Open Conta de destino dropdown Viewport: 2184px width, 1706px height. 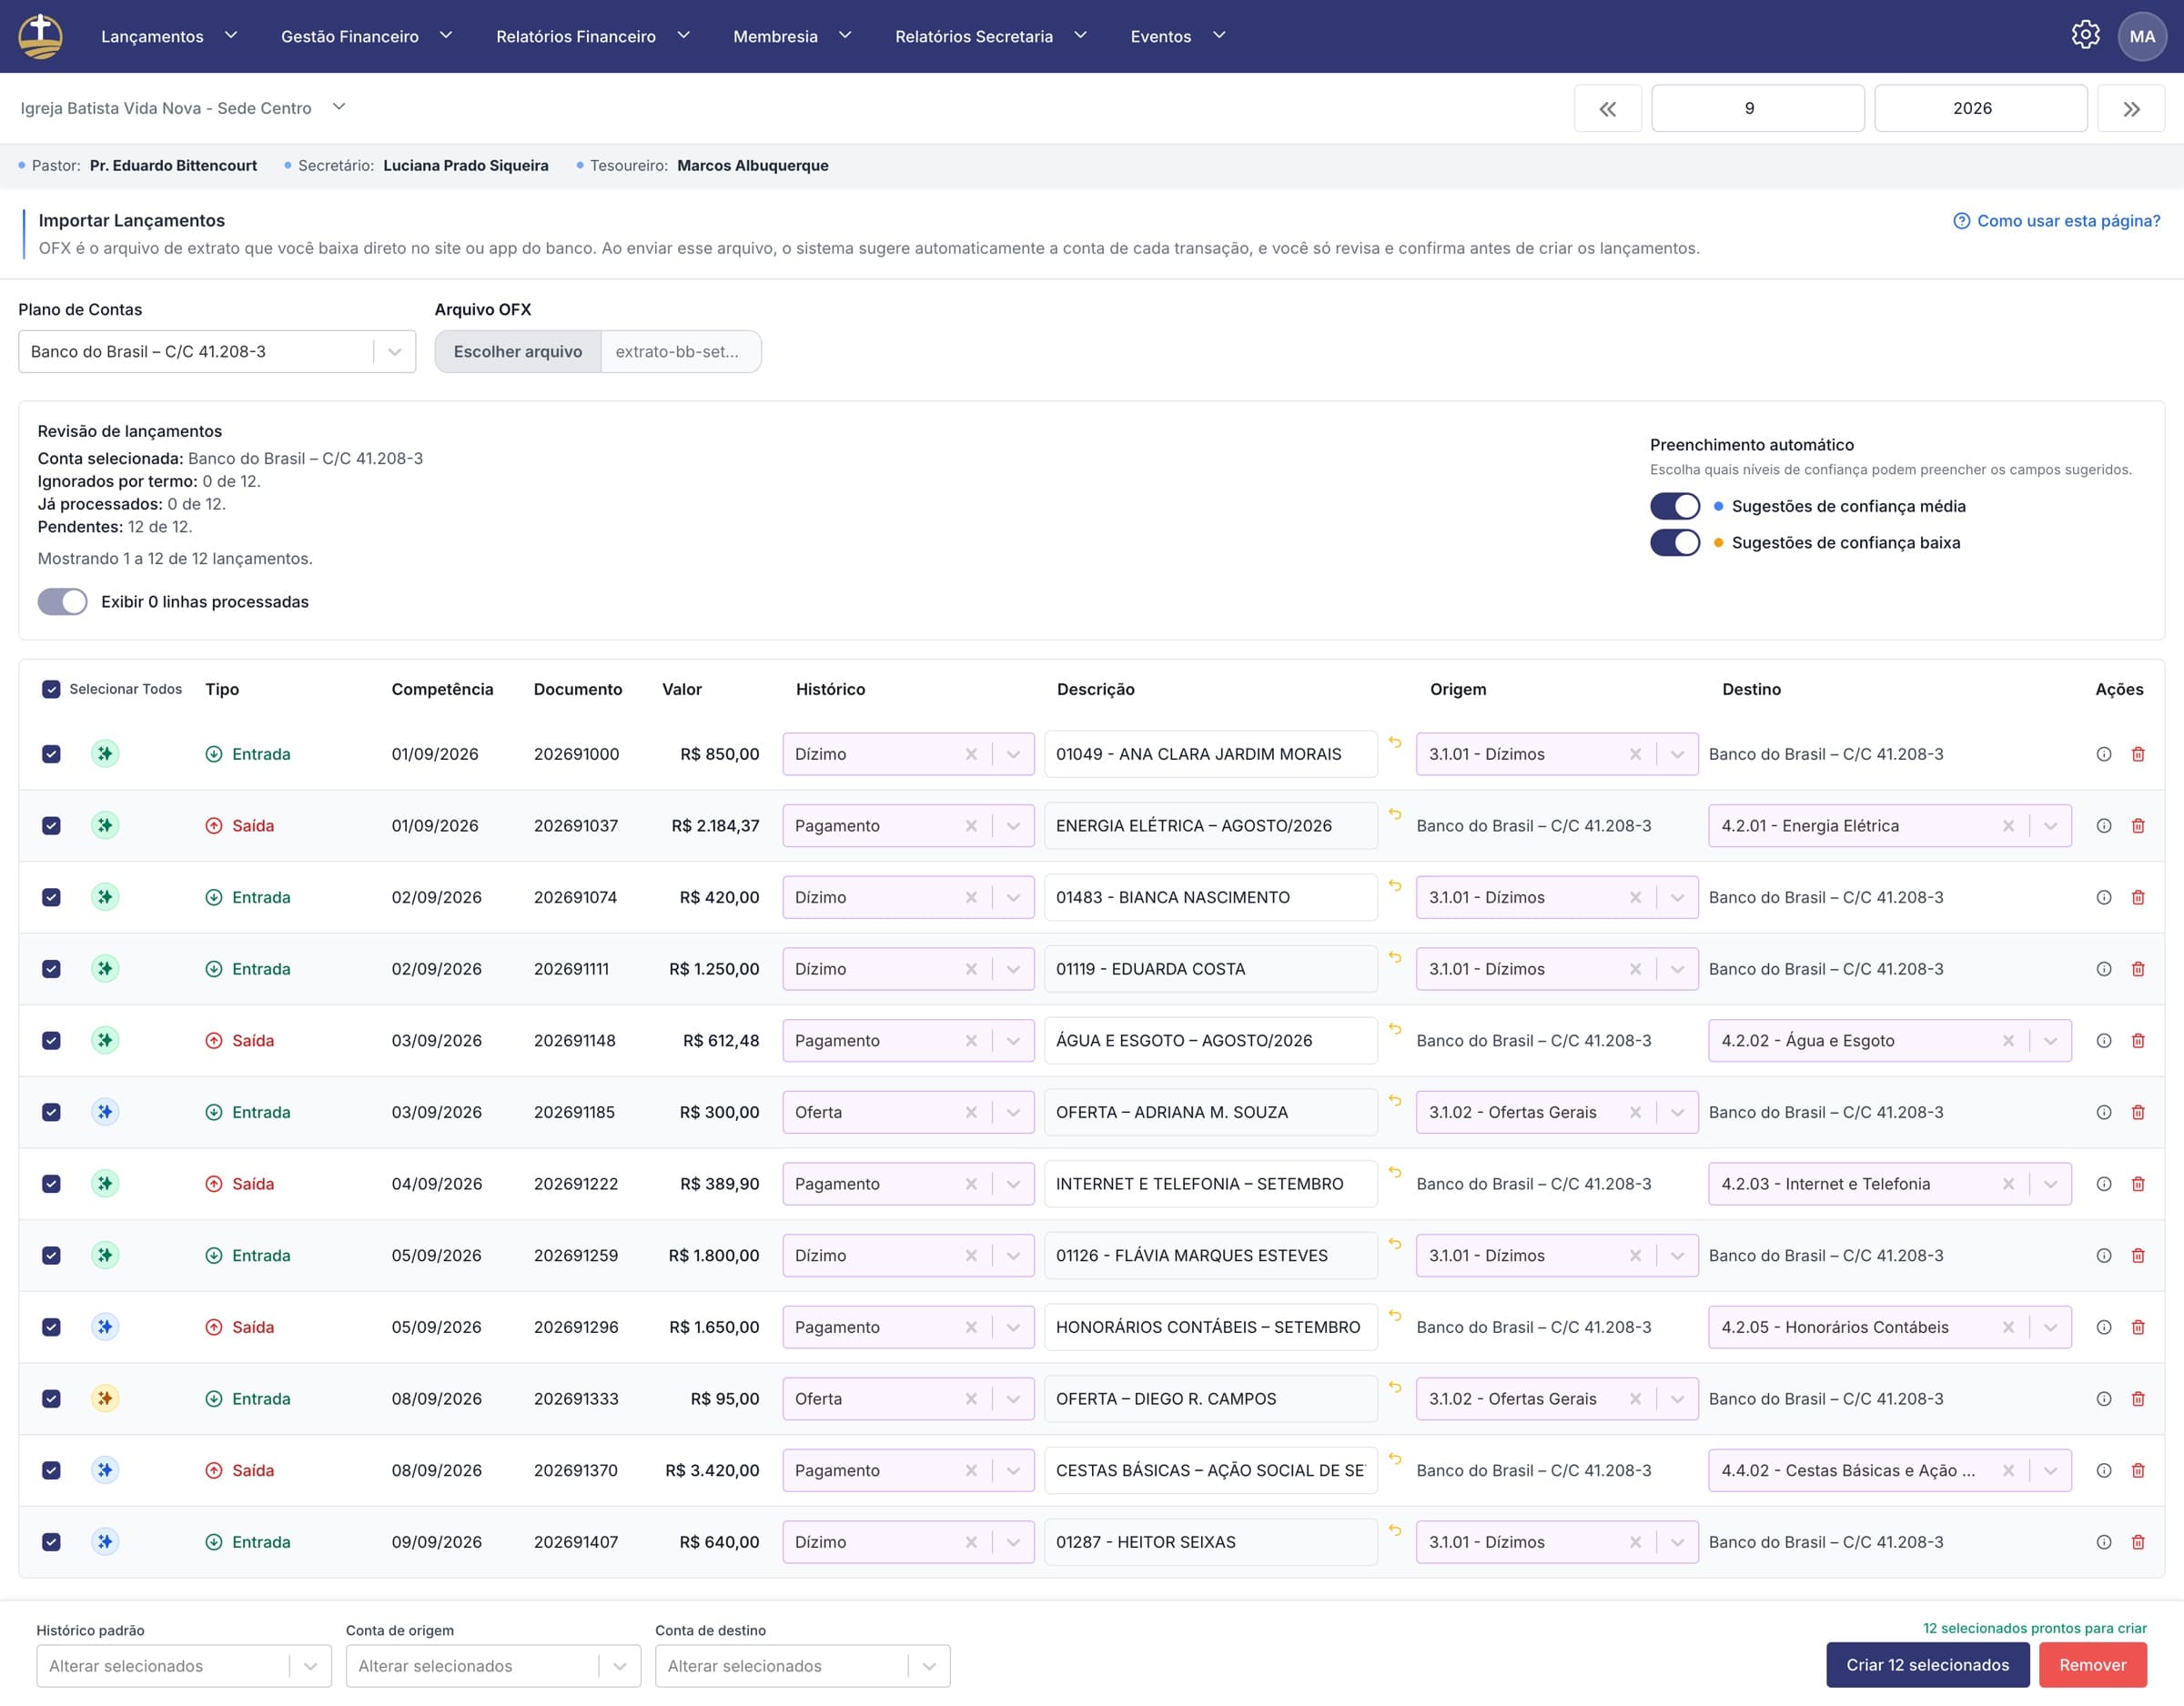point(802,1666)
